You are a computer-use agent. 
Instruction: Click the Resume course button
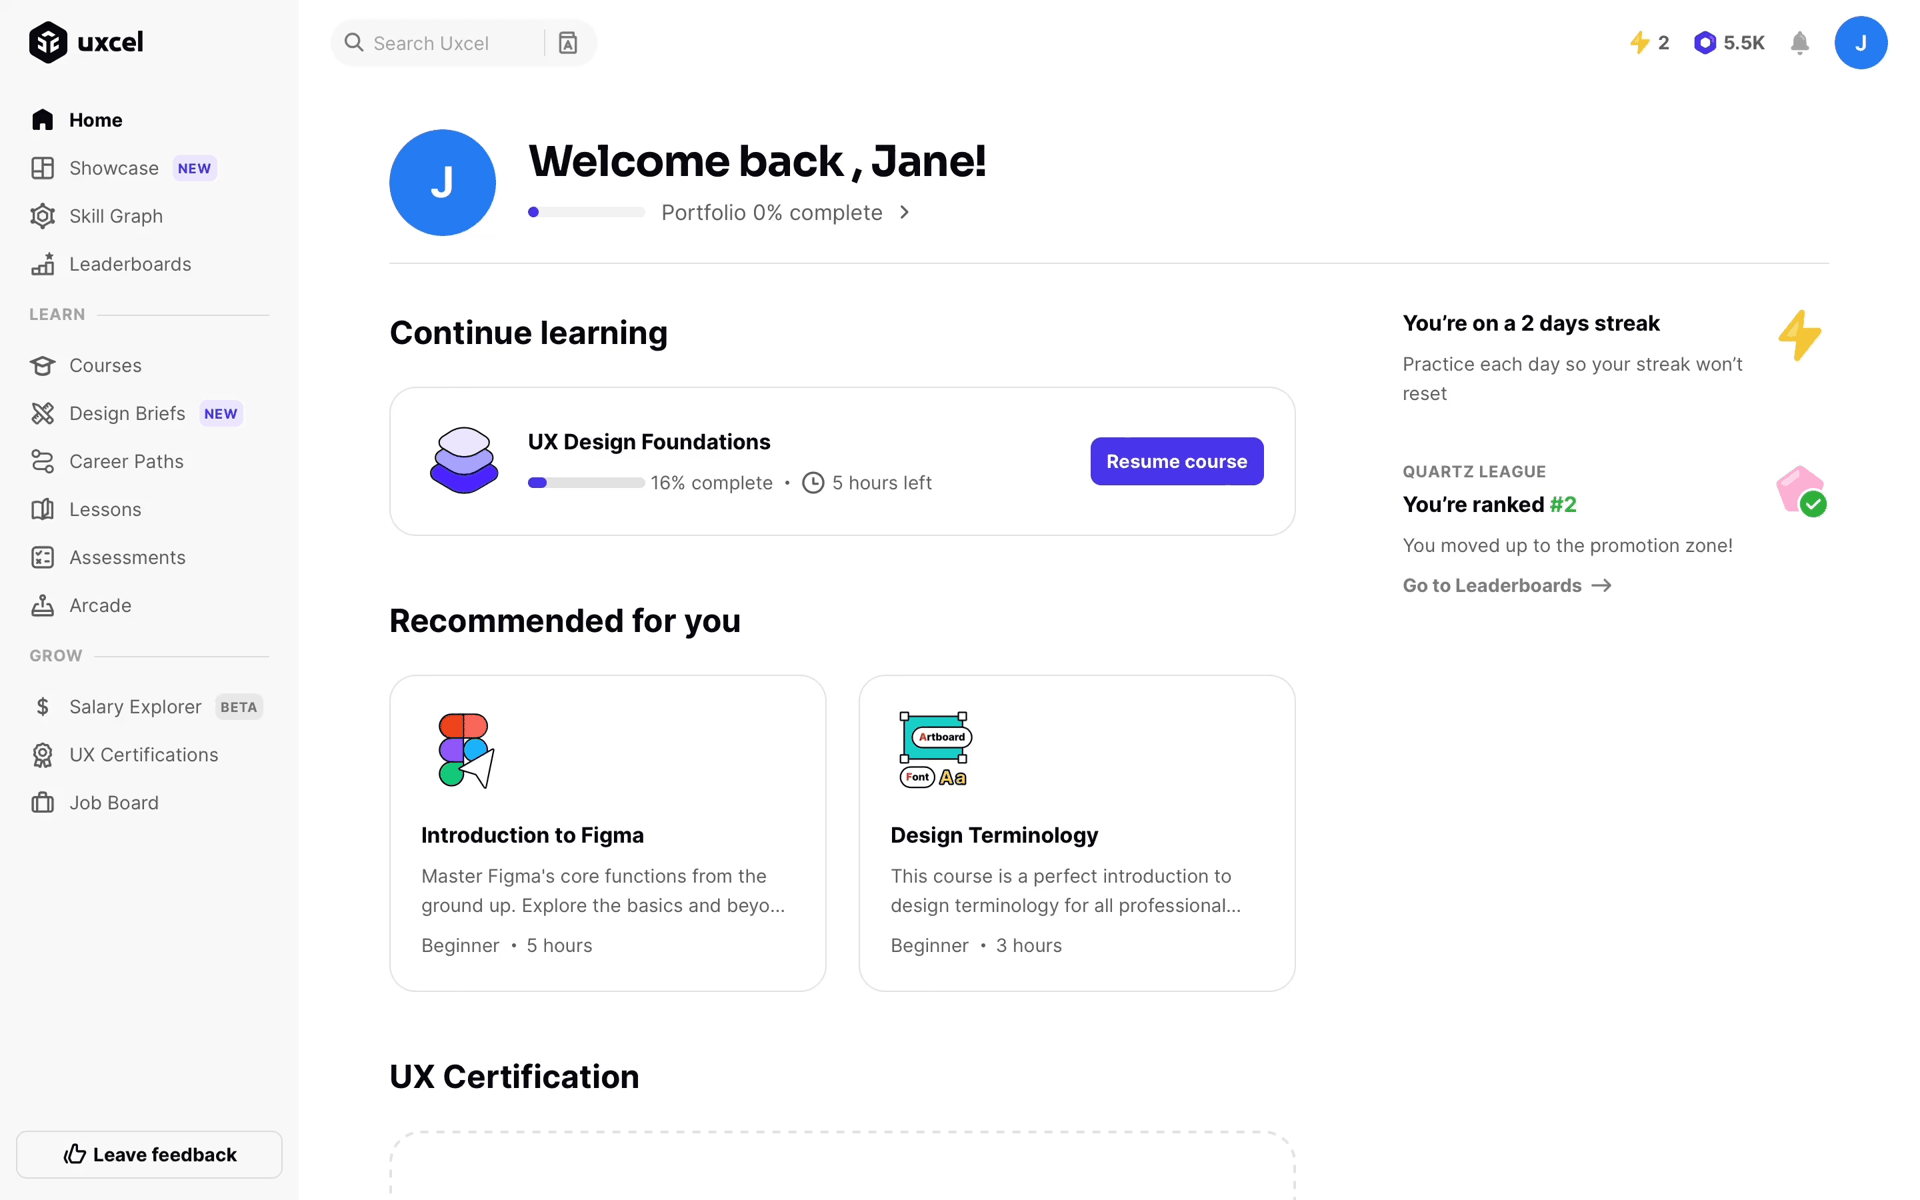tap(1176, 461)
